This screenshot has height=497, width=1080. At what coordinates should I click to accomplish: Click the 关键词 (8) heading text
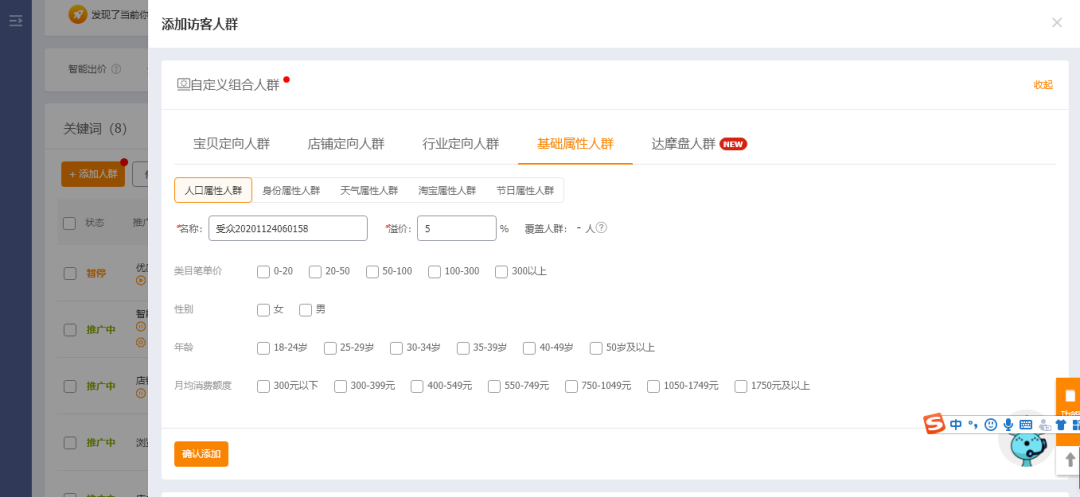coord(96,128)
